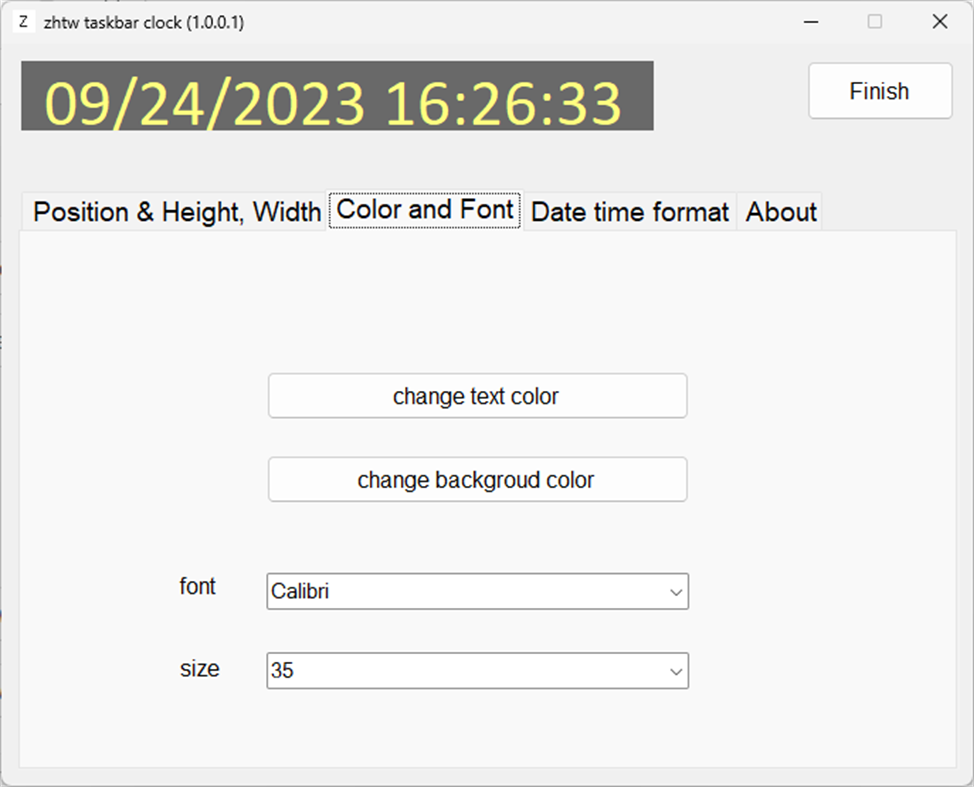974x787 pixels.
Task: Open the About tab
Action: click(x=780, y=212)
